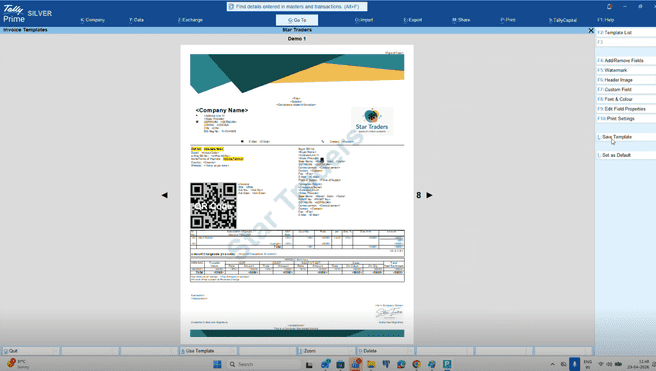Click the Delete button in bottom bar

[x=386, y=351]
